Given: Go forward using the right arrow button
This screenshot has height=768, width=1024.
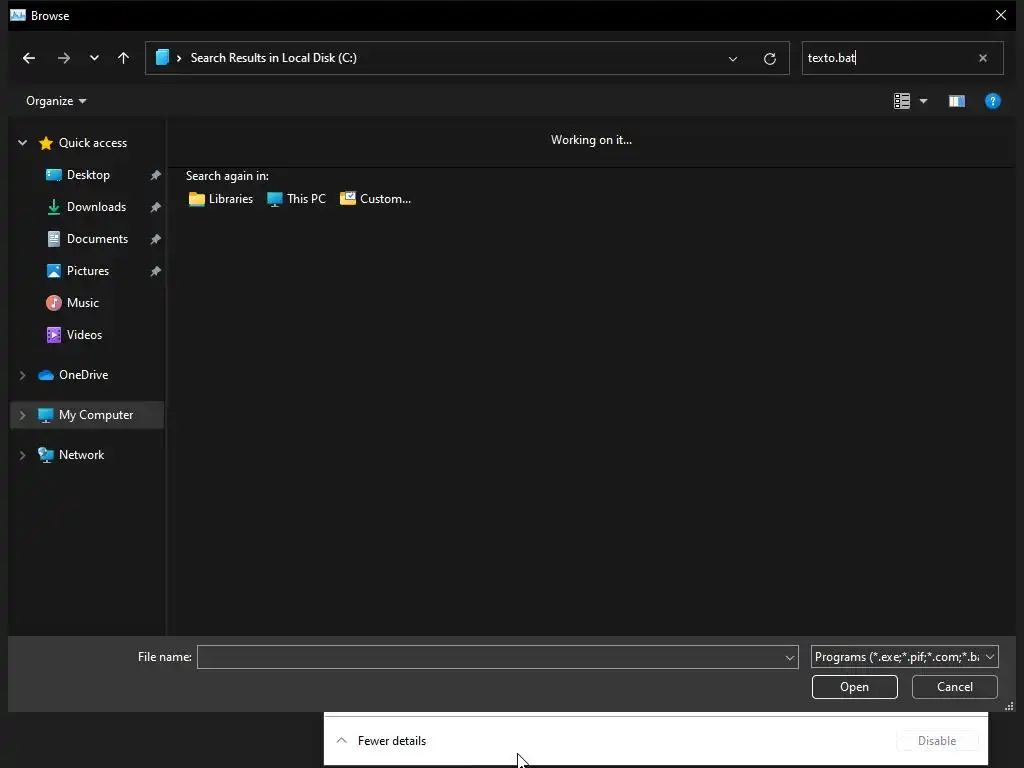Looking at the screenshot, I should pos(63,58).
